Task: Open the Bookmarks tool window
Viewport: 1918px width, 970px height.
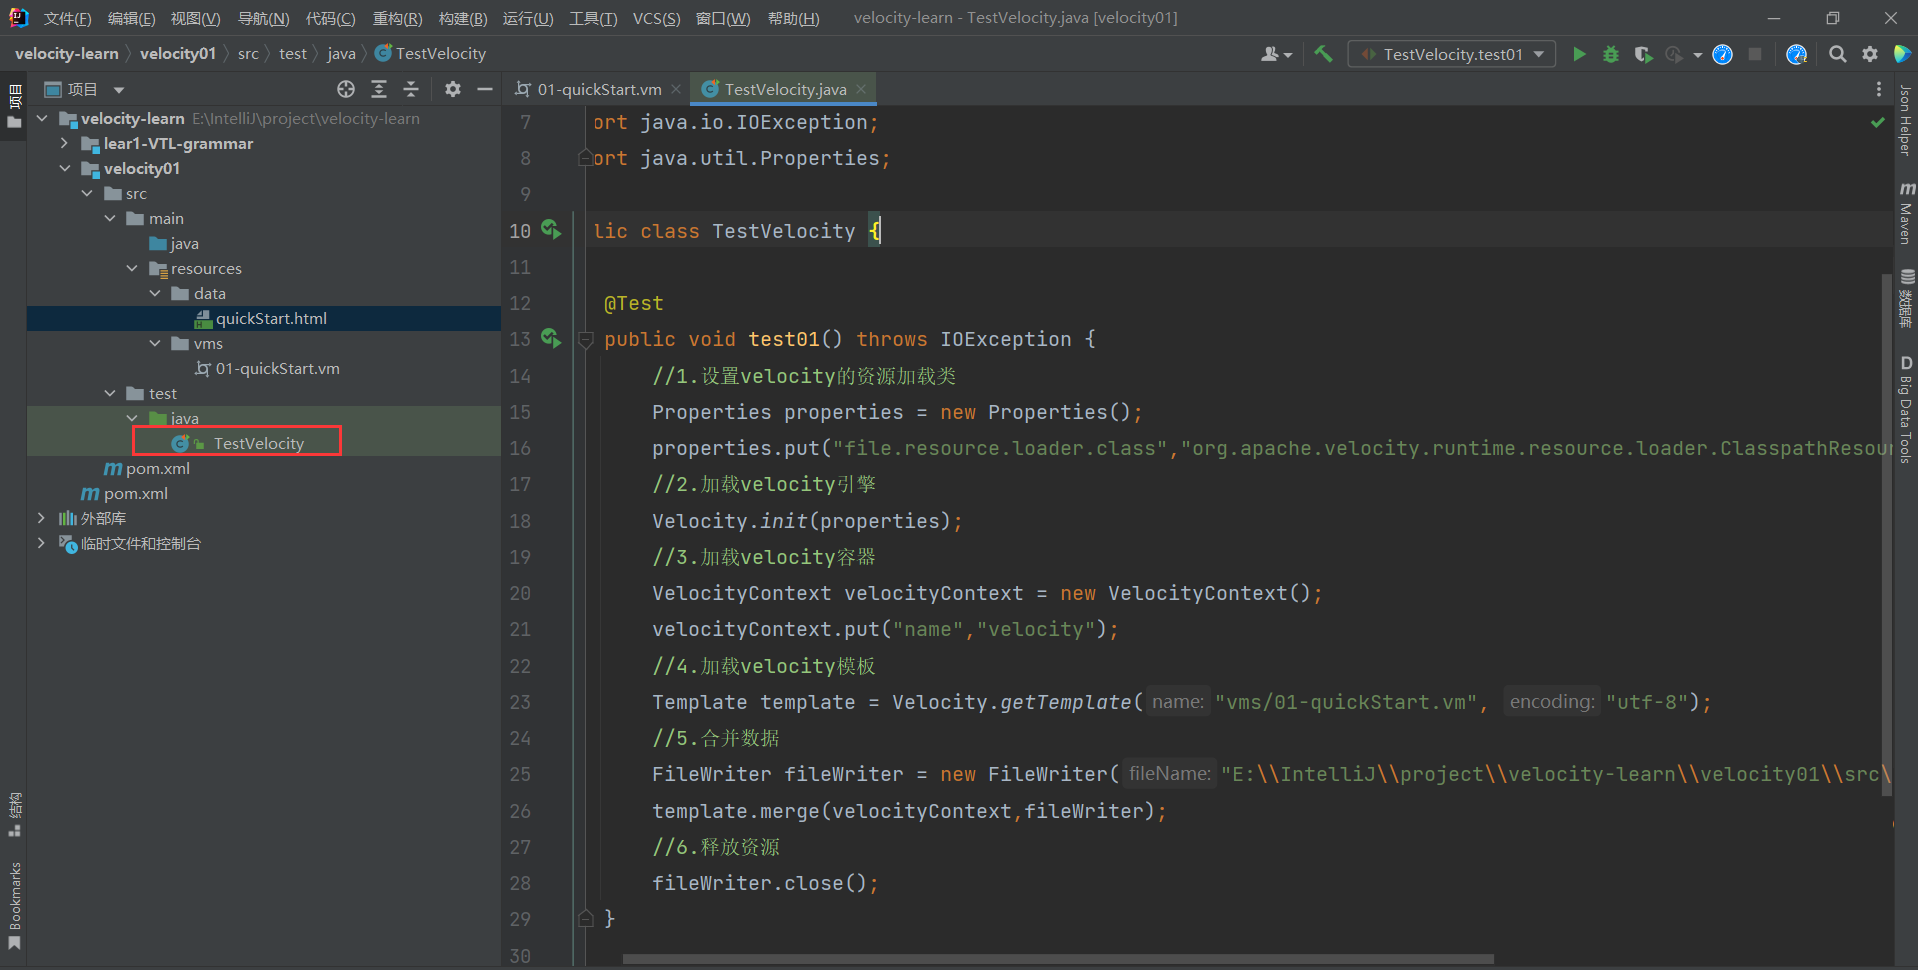Action: point(14,905)
